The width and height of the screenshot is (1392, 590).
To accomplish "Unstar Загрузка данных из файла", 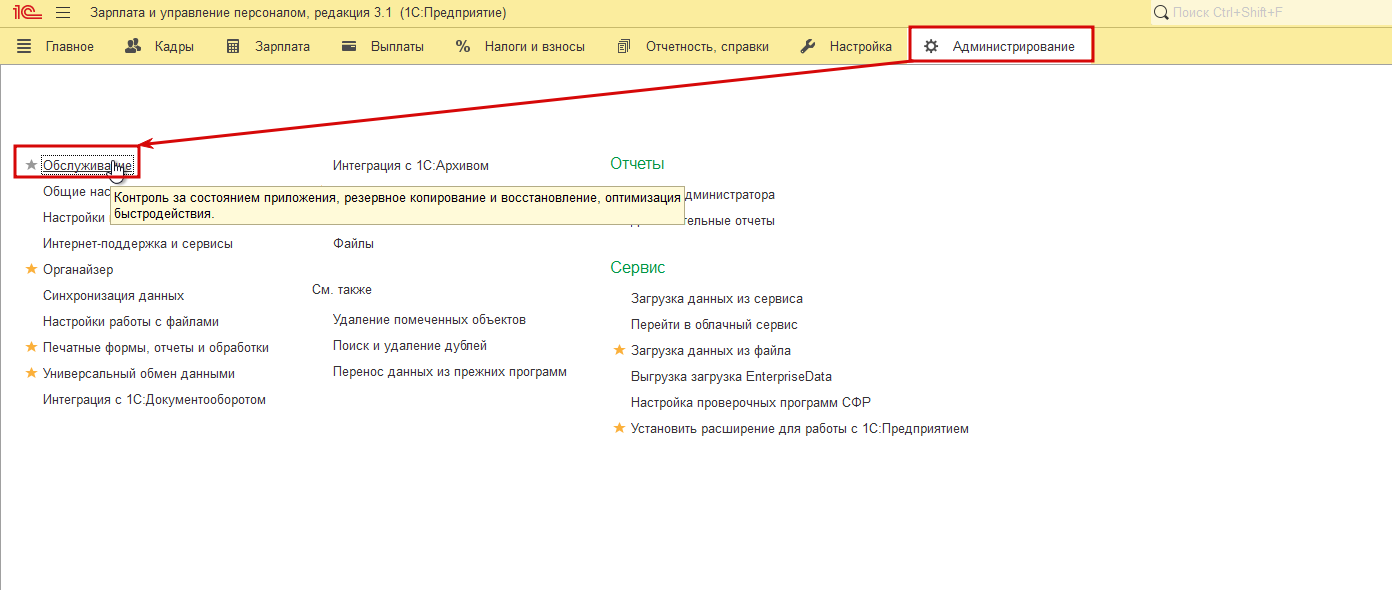I will click(619, 351).
